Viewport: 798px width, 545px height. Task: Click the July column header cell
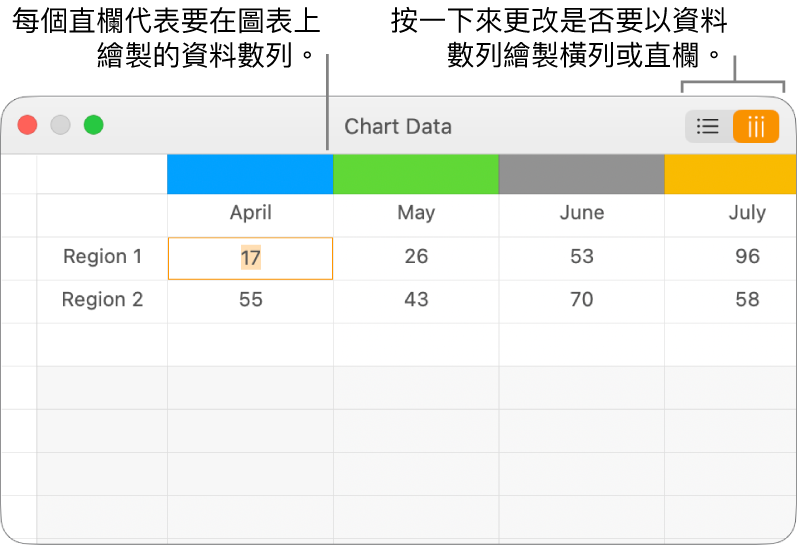click(x=746, y=213)
